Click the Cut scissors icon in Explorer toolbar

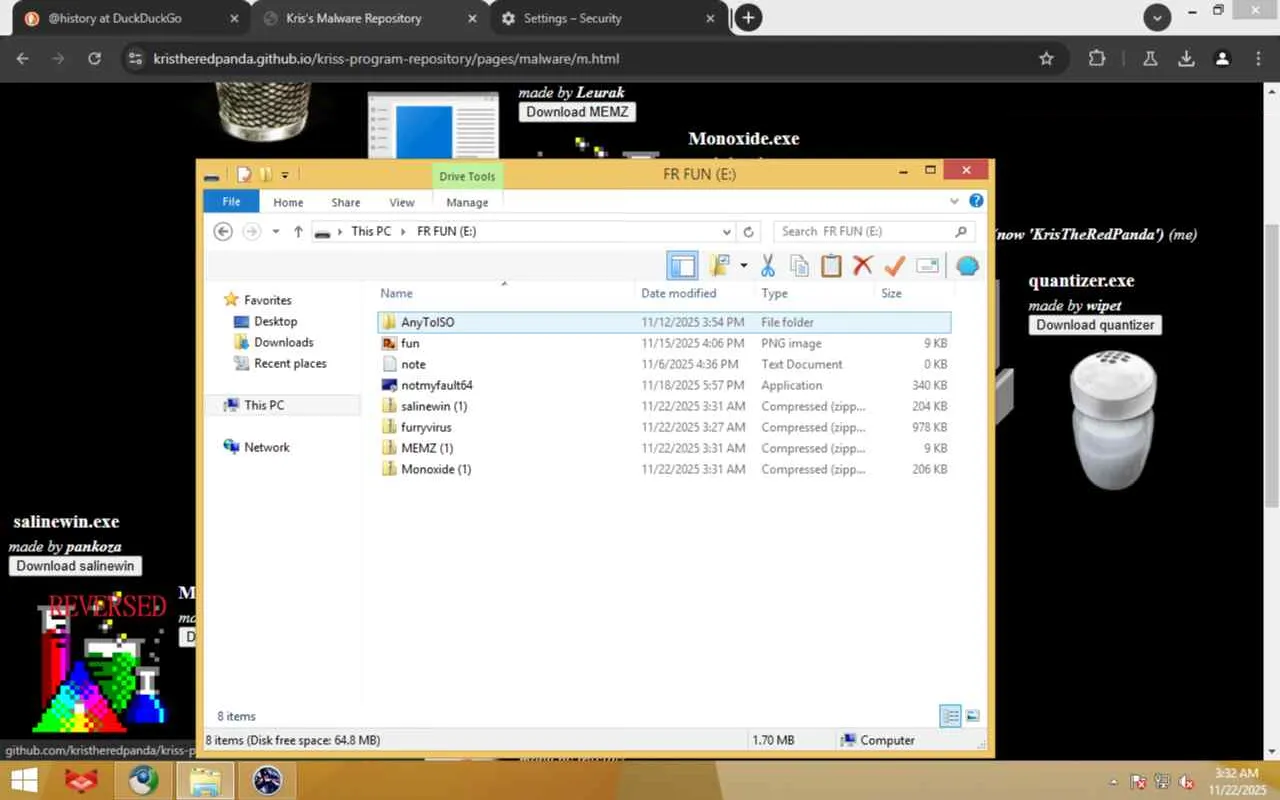(x=768, y=265)
